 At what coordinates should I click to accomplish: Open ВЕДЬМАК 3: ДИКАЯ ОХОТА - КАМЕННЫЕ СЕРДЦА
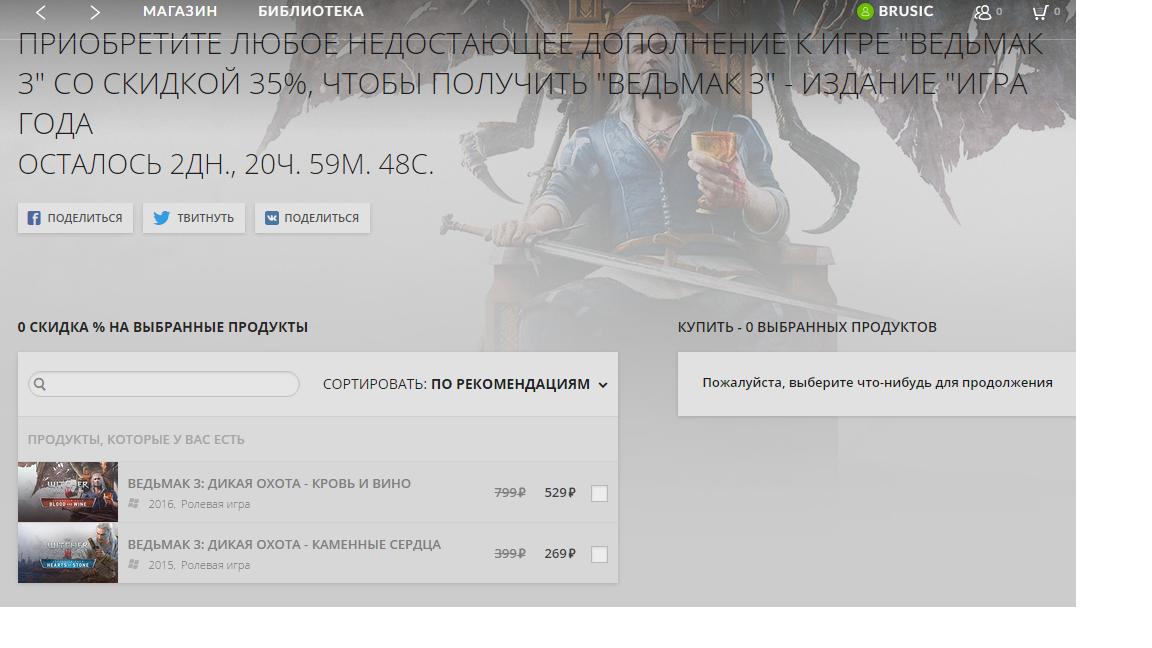tap(284, 544)
